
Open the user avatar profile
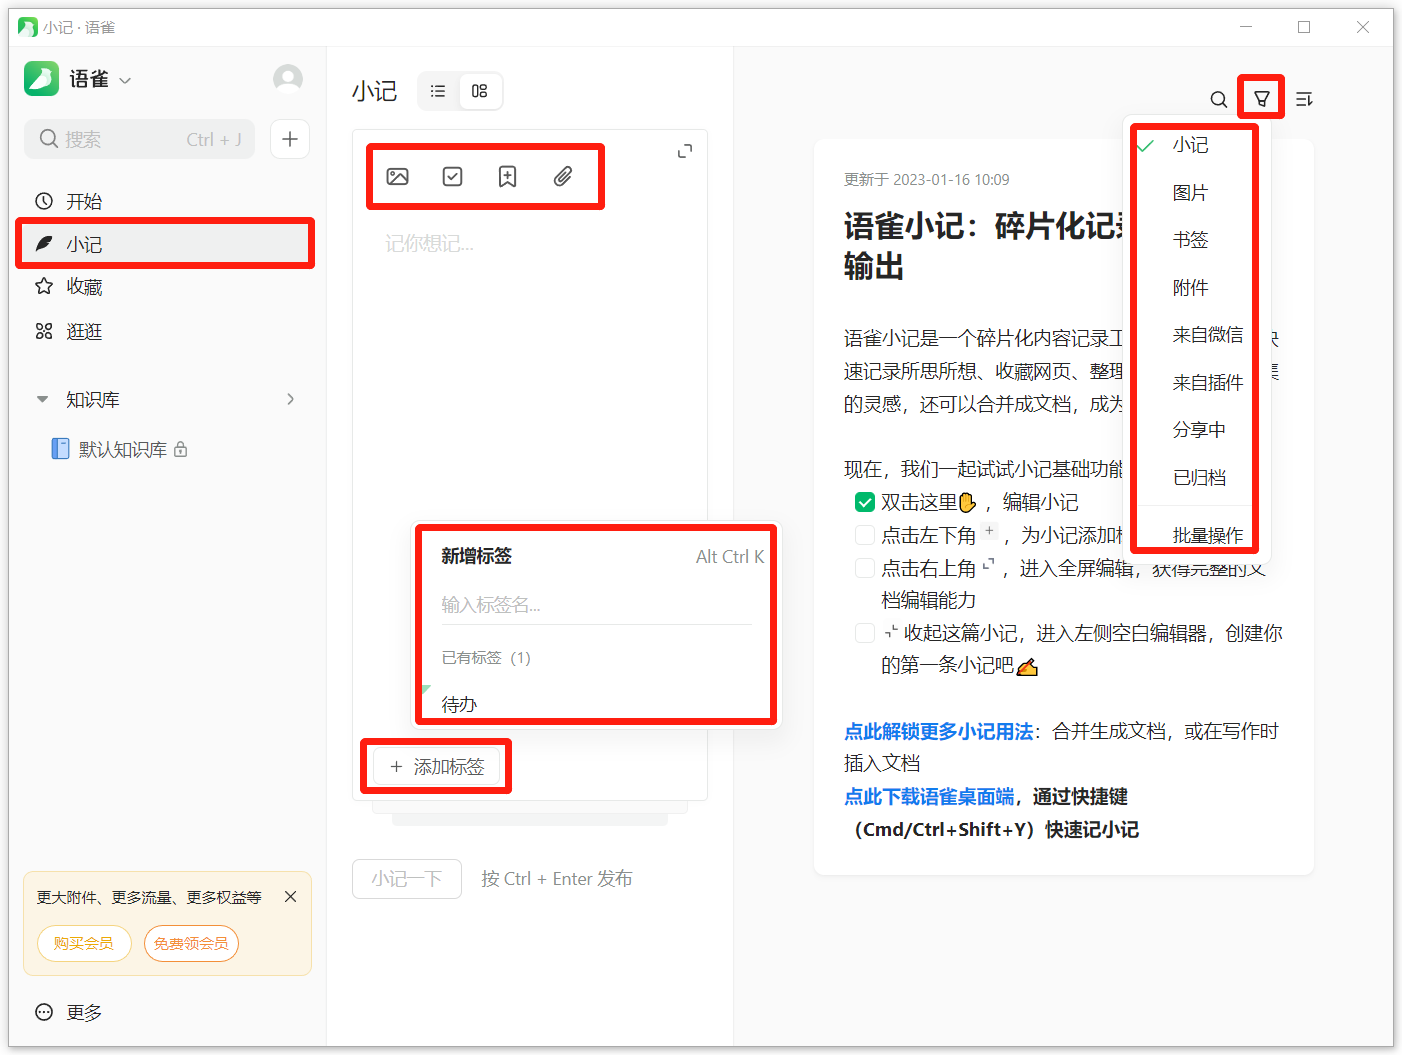click(x=288, y=79)
